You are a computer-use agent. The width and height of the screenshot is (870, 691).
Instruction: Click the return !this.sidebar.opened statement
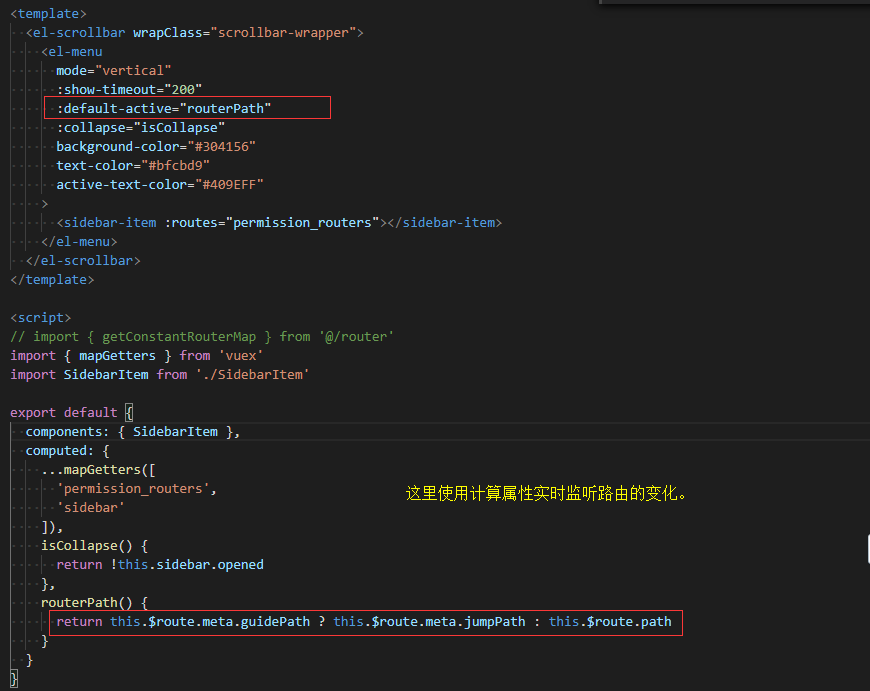160,564
